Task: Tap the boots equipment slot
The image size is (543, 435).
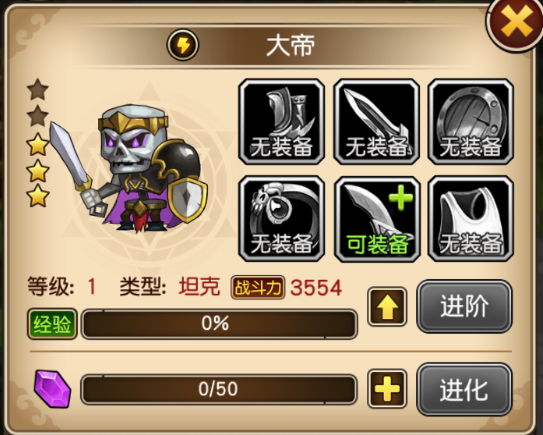Action: click(x=282, y=122)
